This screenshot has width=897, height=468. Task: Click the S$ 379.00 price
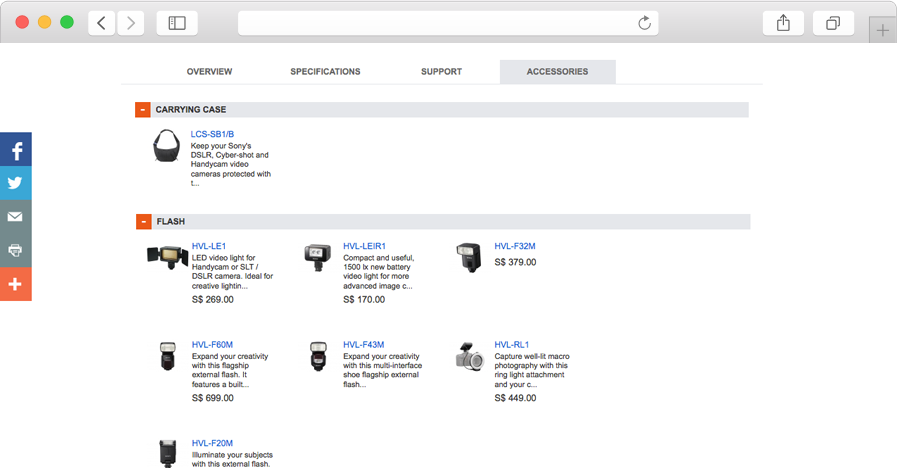[x=515, y=262]
